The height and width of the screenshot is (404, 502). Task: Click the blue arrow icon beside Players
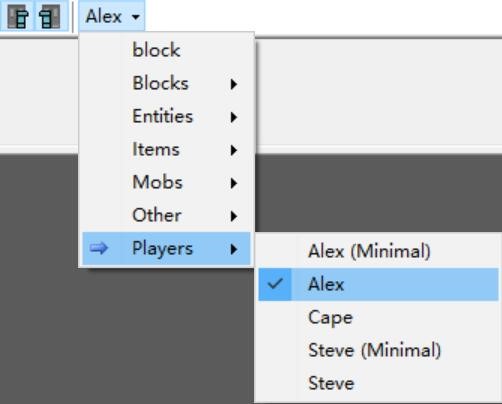coord(99,248)
